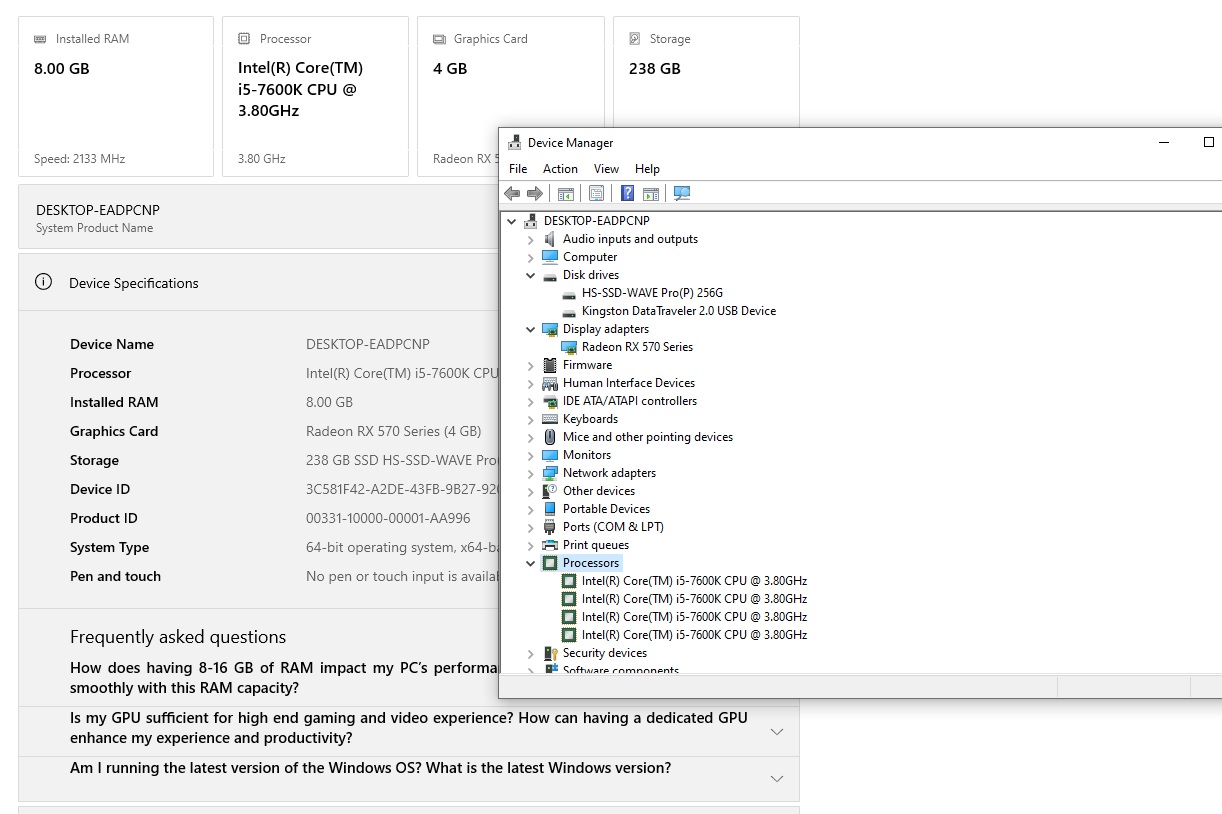Expand Audio inputs and outputs node
Image resolution: width=1222 pixels, height=814 pixels.
point(531,239)
